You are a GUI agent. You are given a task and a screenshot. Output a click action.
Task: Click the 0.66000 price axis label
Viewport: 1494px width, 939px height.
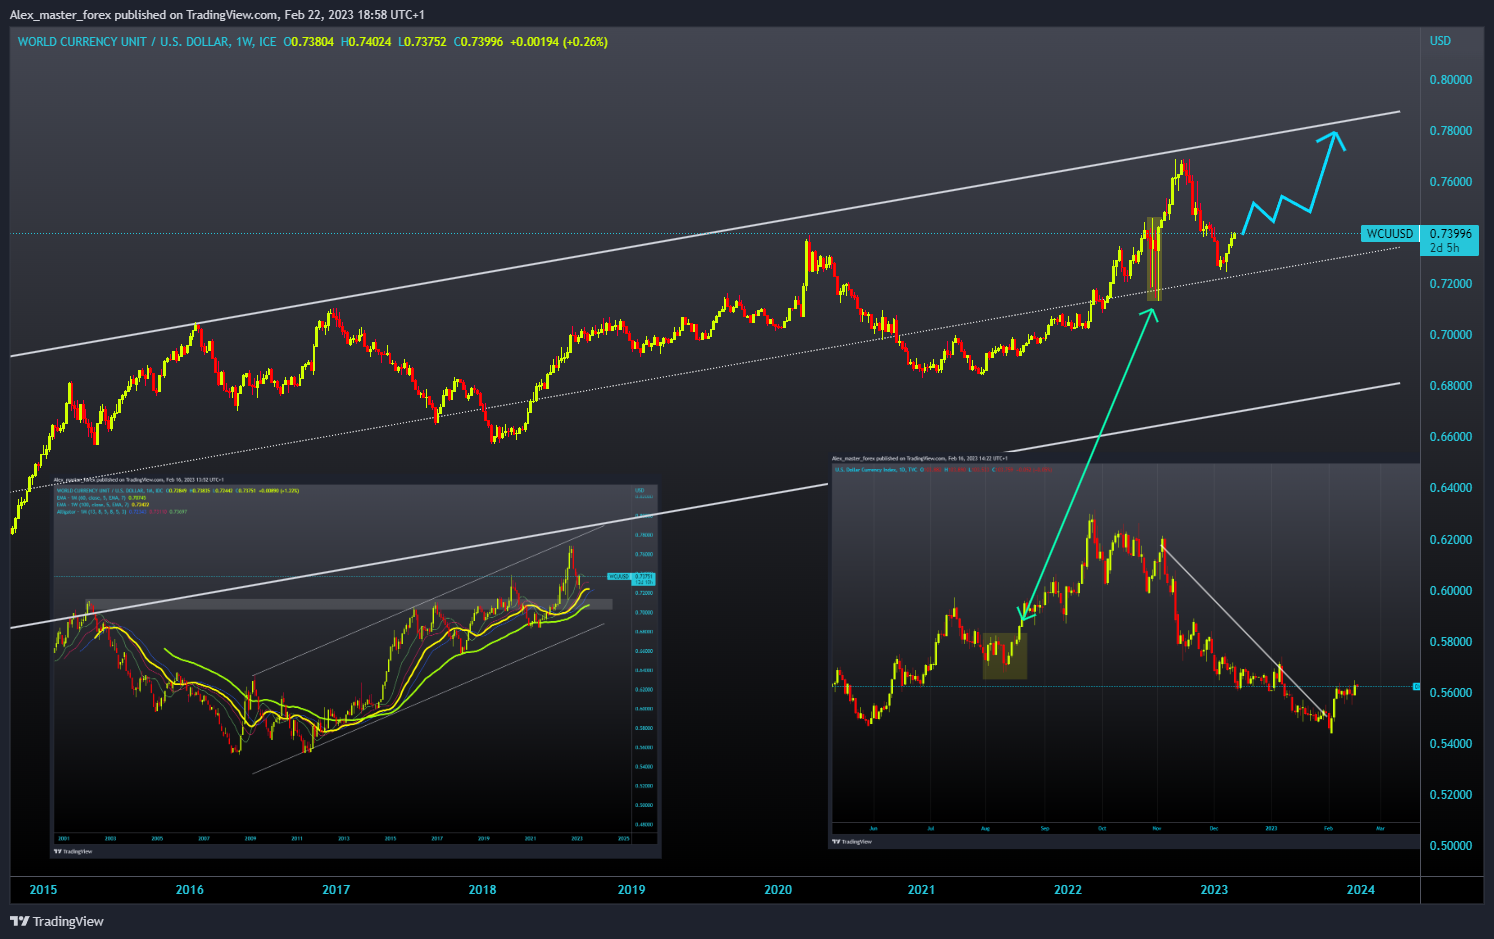tap(1450, 437)
